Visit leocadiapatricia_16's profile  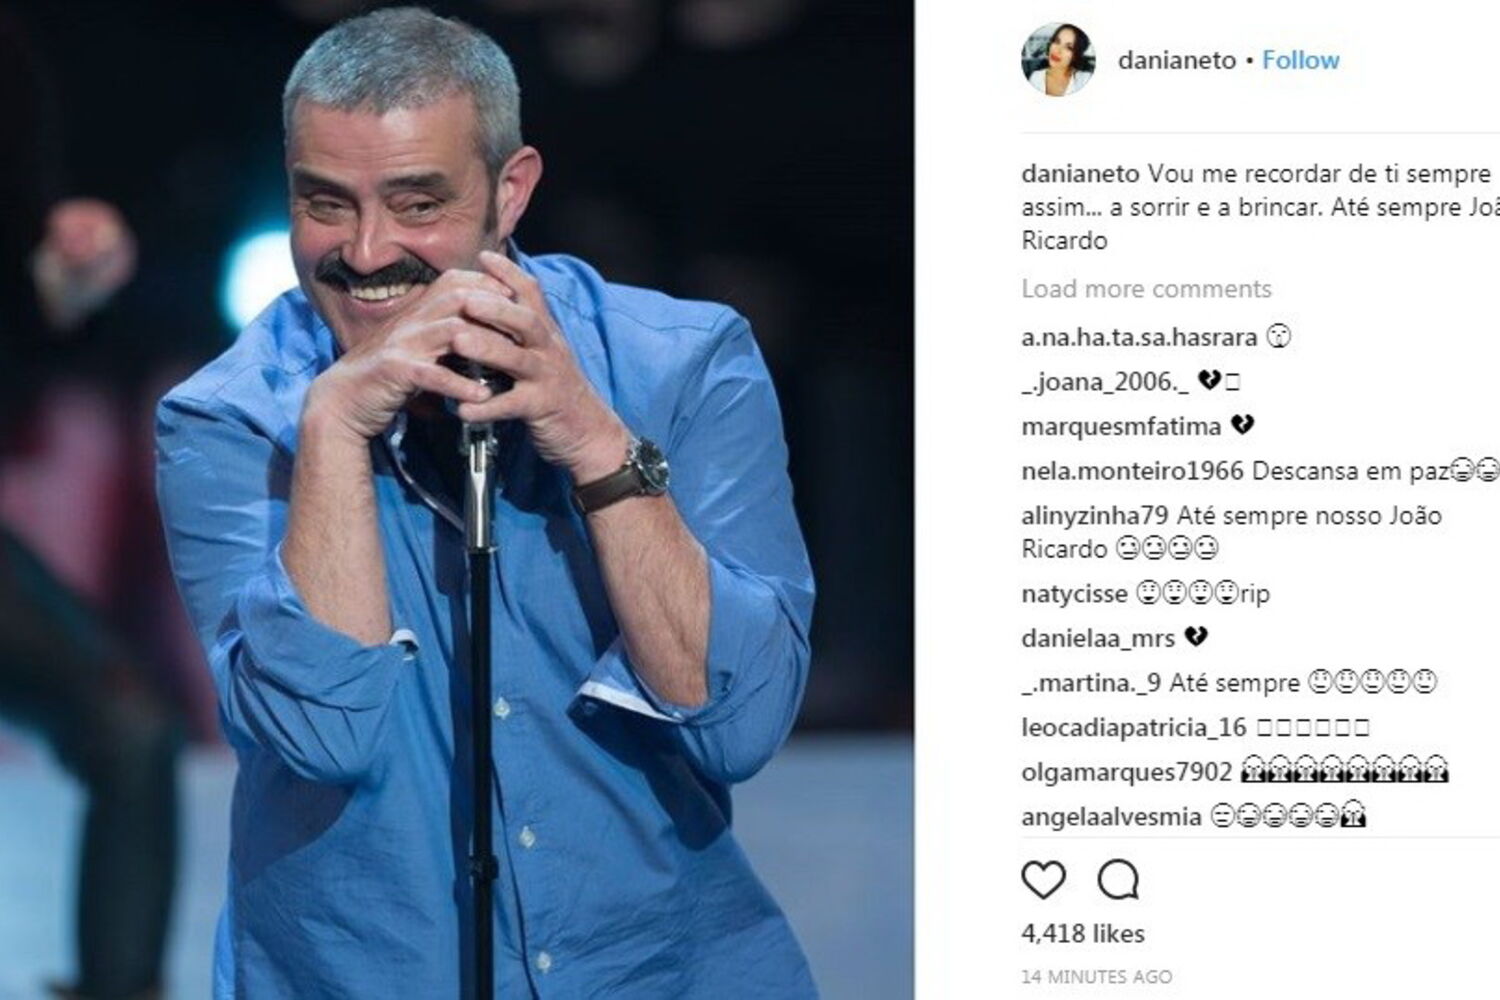click(1134, 727)
